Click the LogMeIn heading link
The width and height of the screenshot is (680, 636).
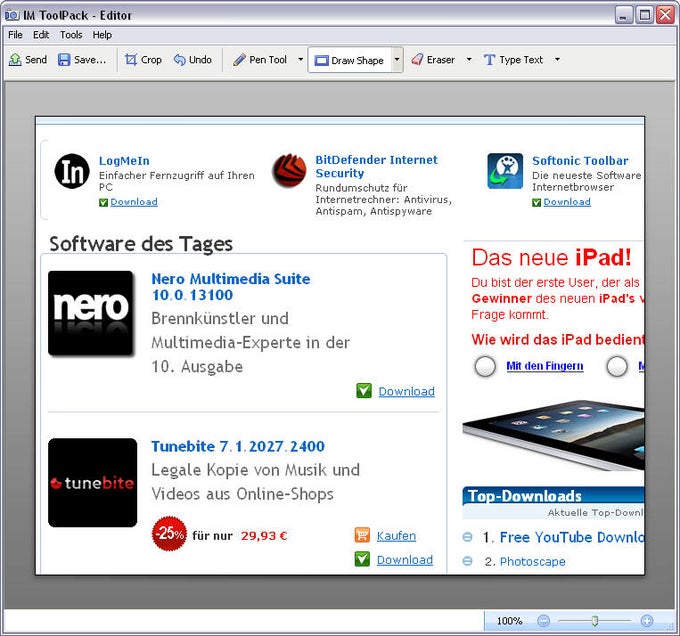[x=124, y=161]
